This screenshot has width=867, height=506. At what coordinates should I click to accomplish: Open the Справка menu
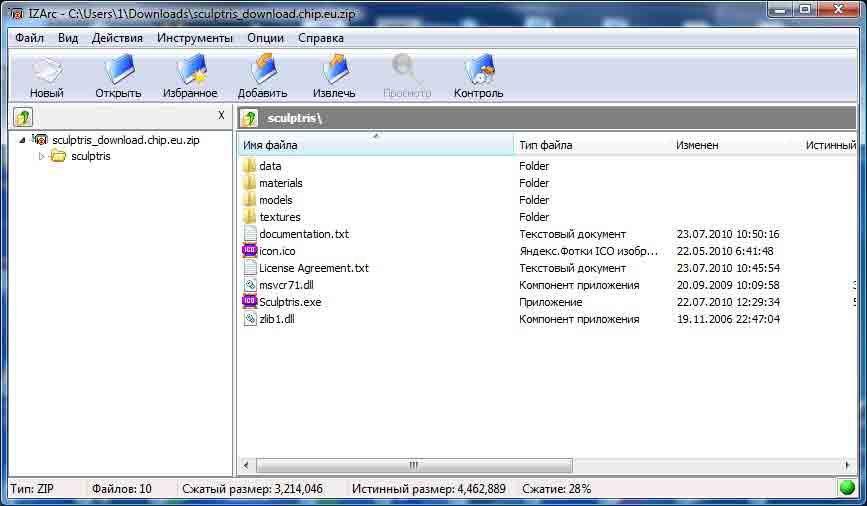click(321, 38)
